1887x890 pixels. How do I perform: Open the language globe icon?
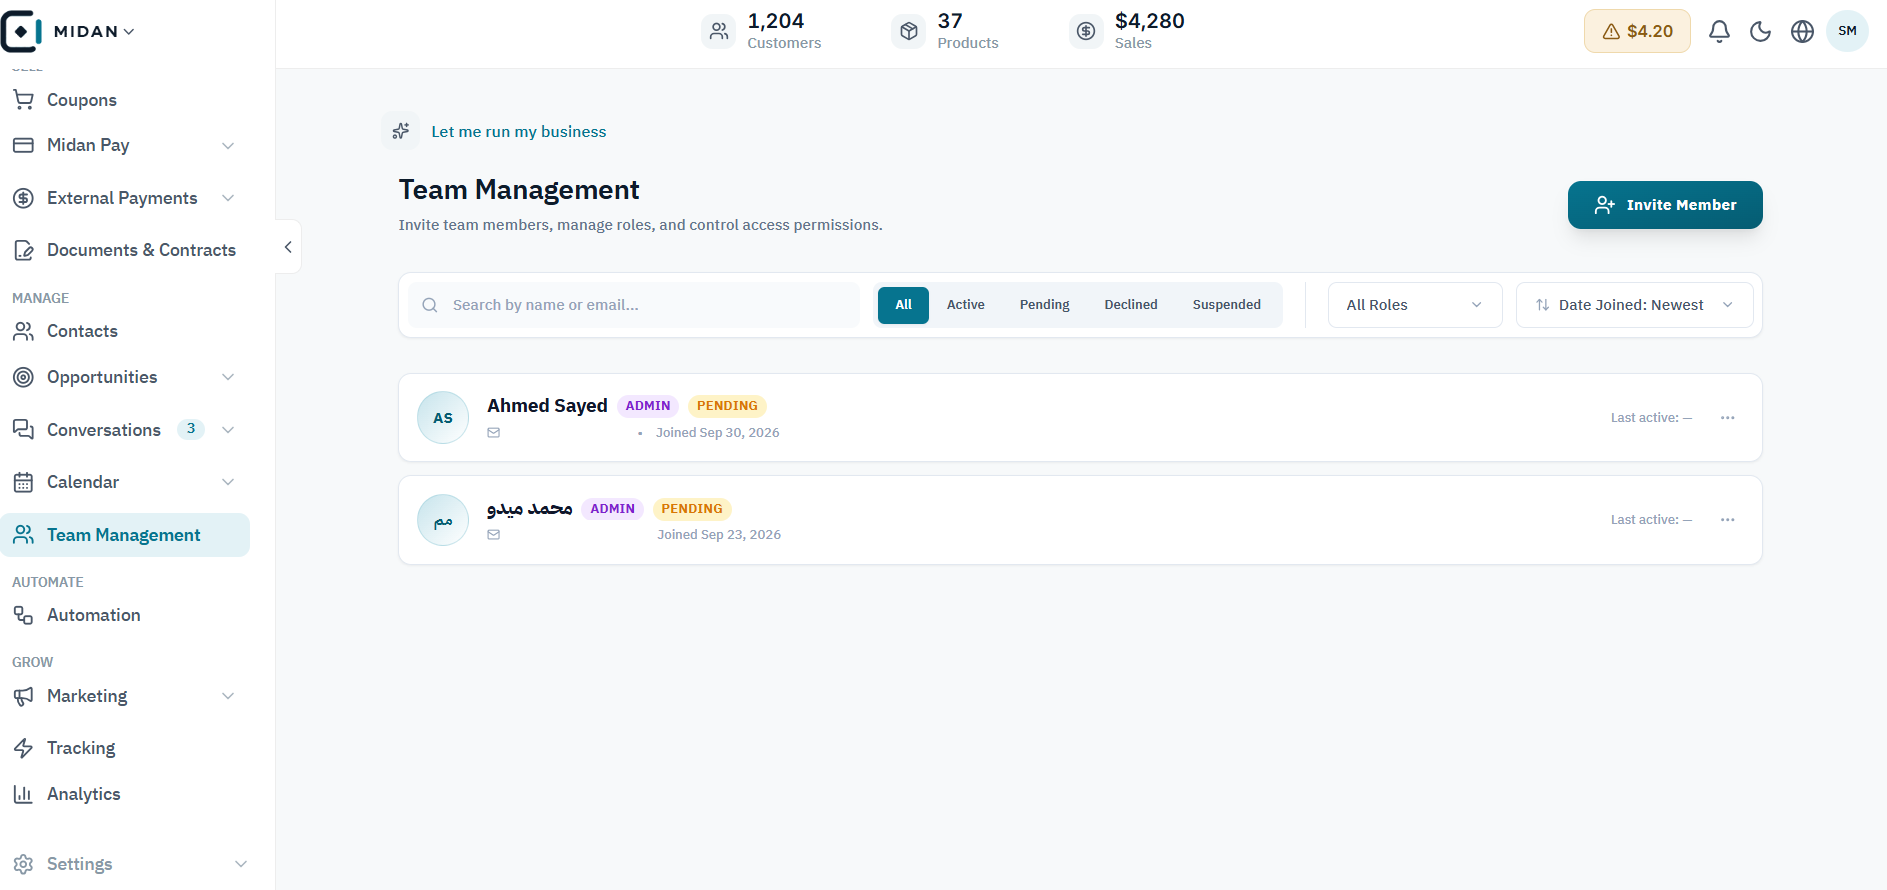(1802, 31)
